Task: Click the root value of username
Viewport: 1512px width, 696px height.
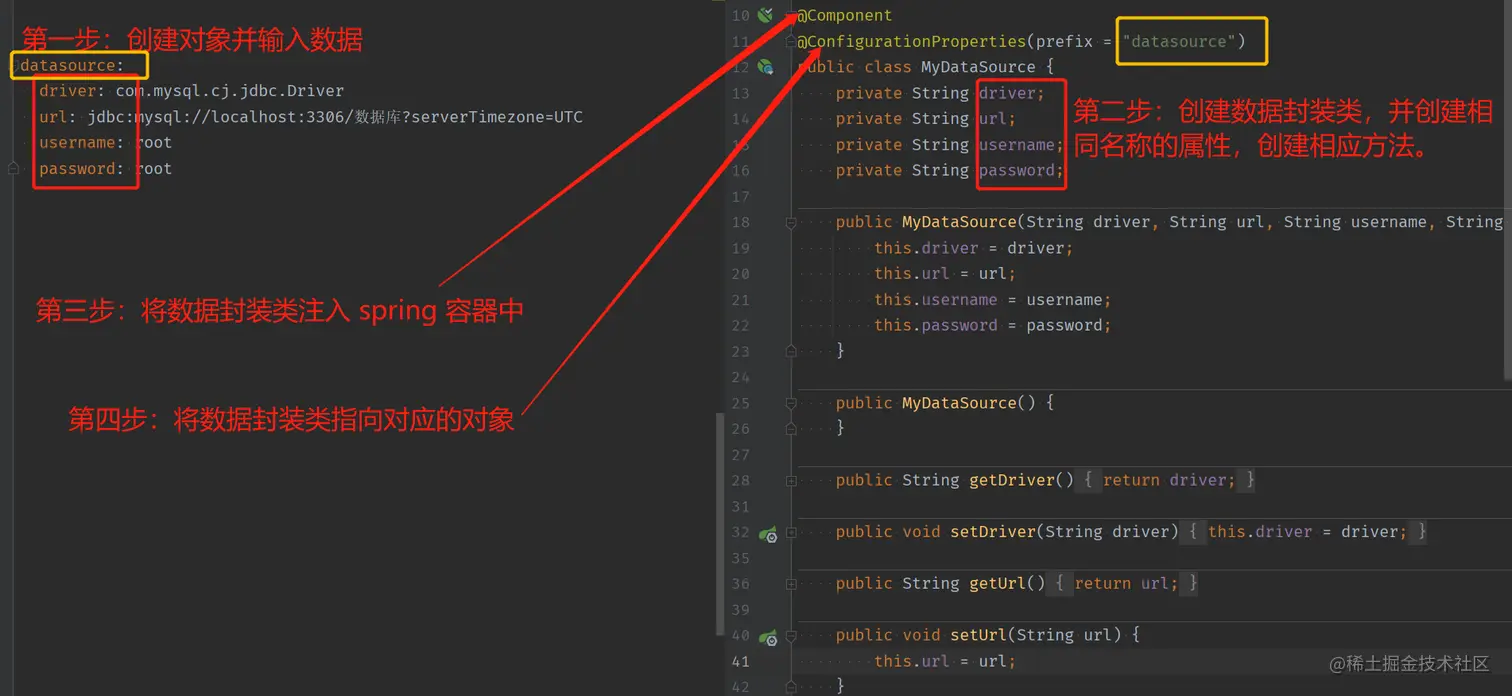Action: pos(154,143)
